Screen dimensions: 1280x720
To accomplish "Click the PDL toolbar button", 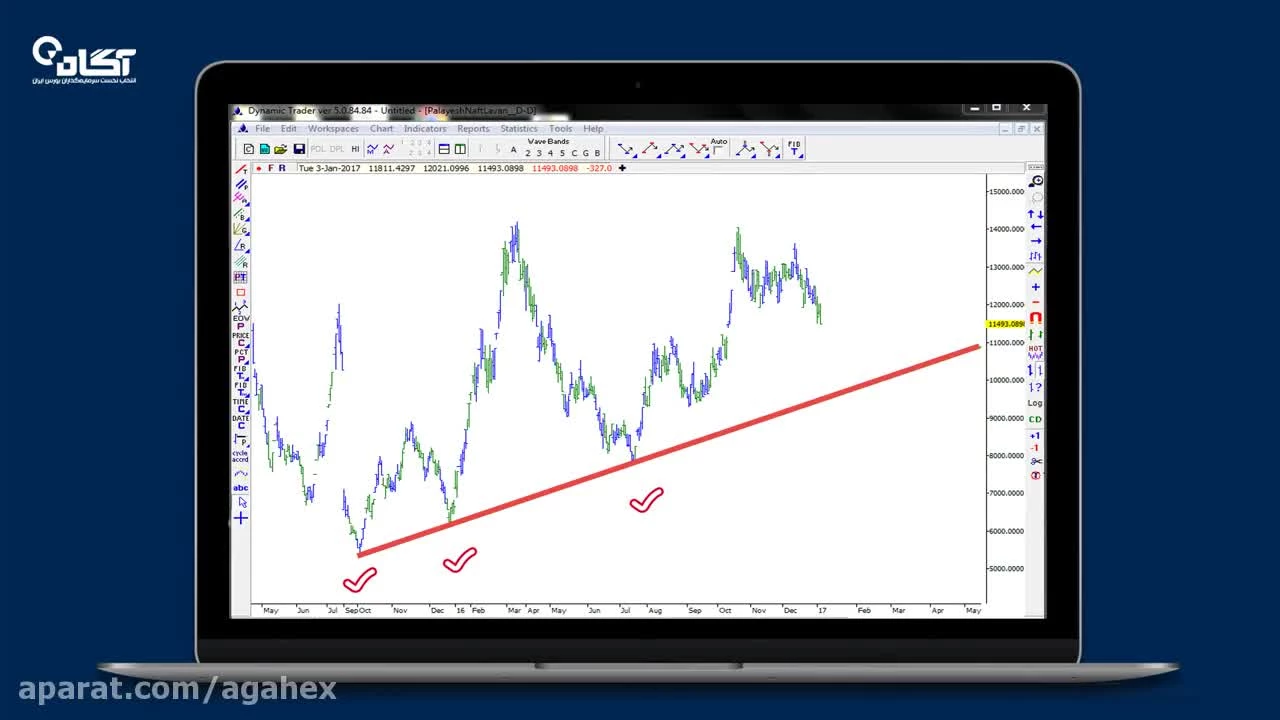I will pos(318,149).
